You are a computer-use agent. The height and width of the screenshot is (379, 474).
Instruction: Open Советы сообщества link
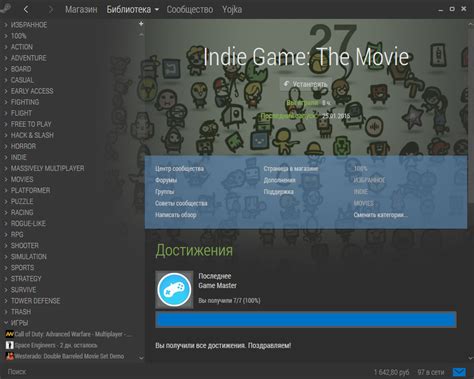181,203
